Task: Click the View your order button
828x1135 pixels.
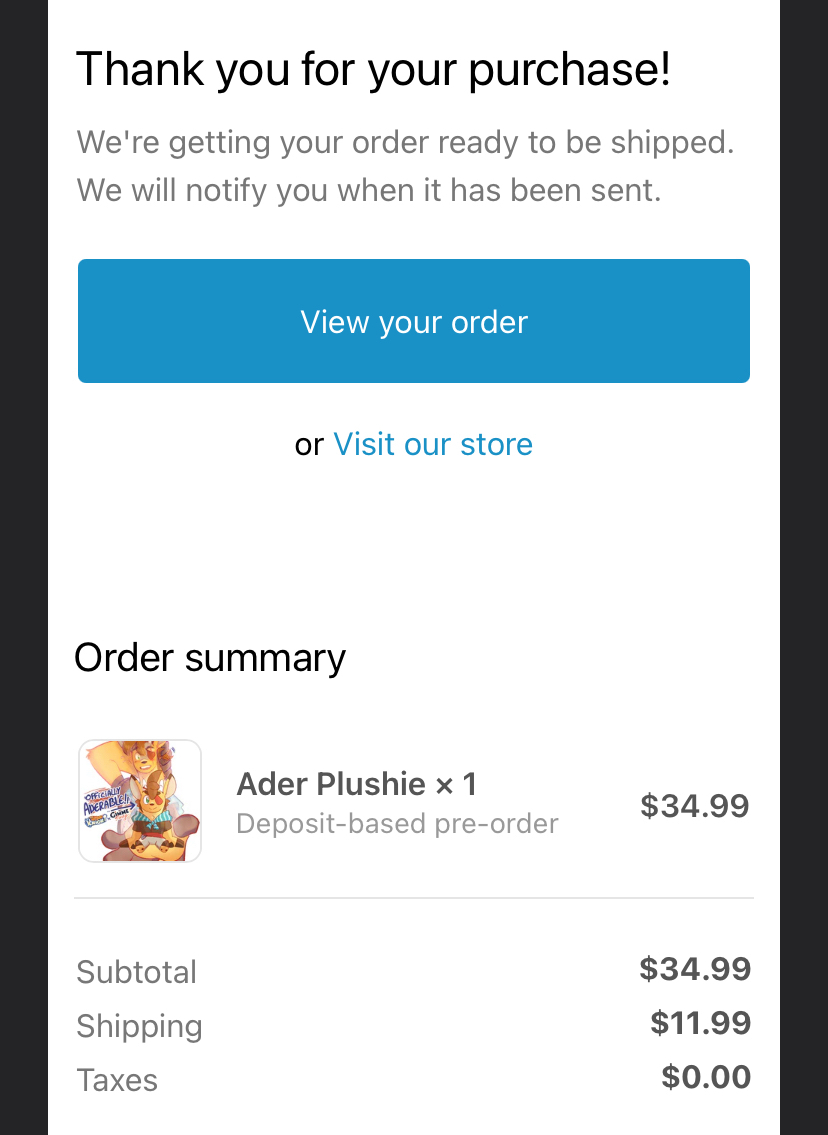Action: click(x=414, y=321)
